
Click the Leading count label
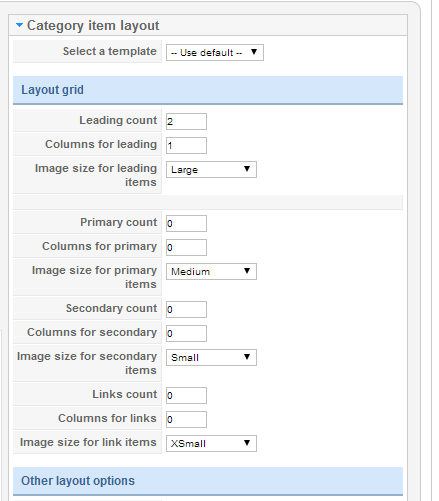click(118, 120)
